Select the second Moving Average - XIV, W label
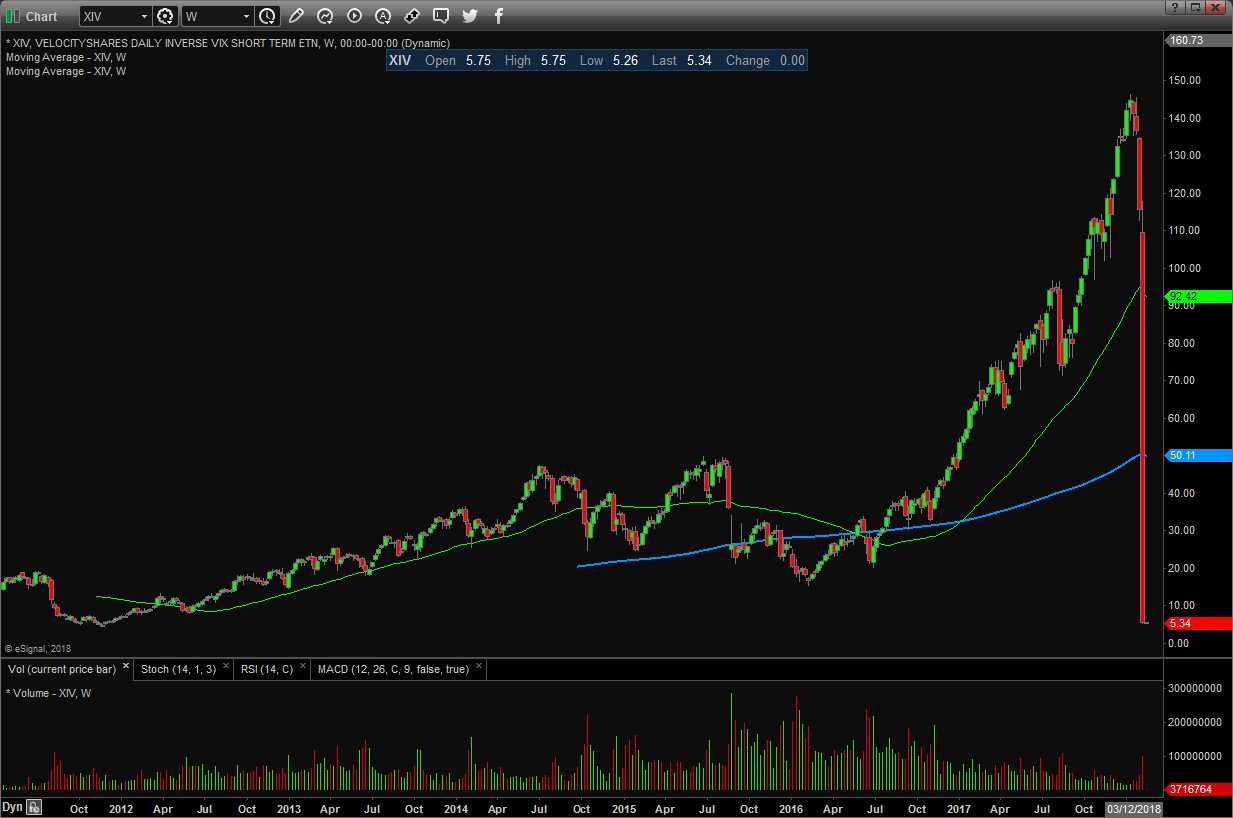This screenshot has height=818, width=1233. tap(66, 71)
